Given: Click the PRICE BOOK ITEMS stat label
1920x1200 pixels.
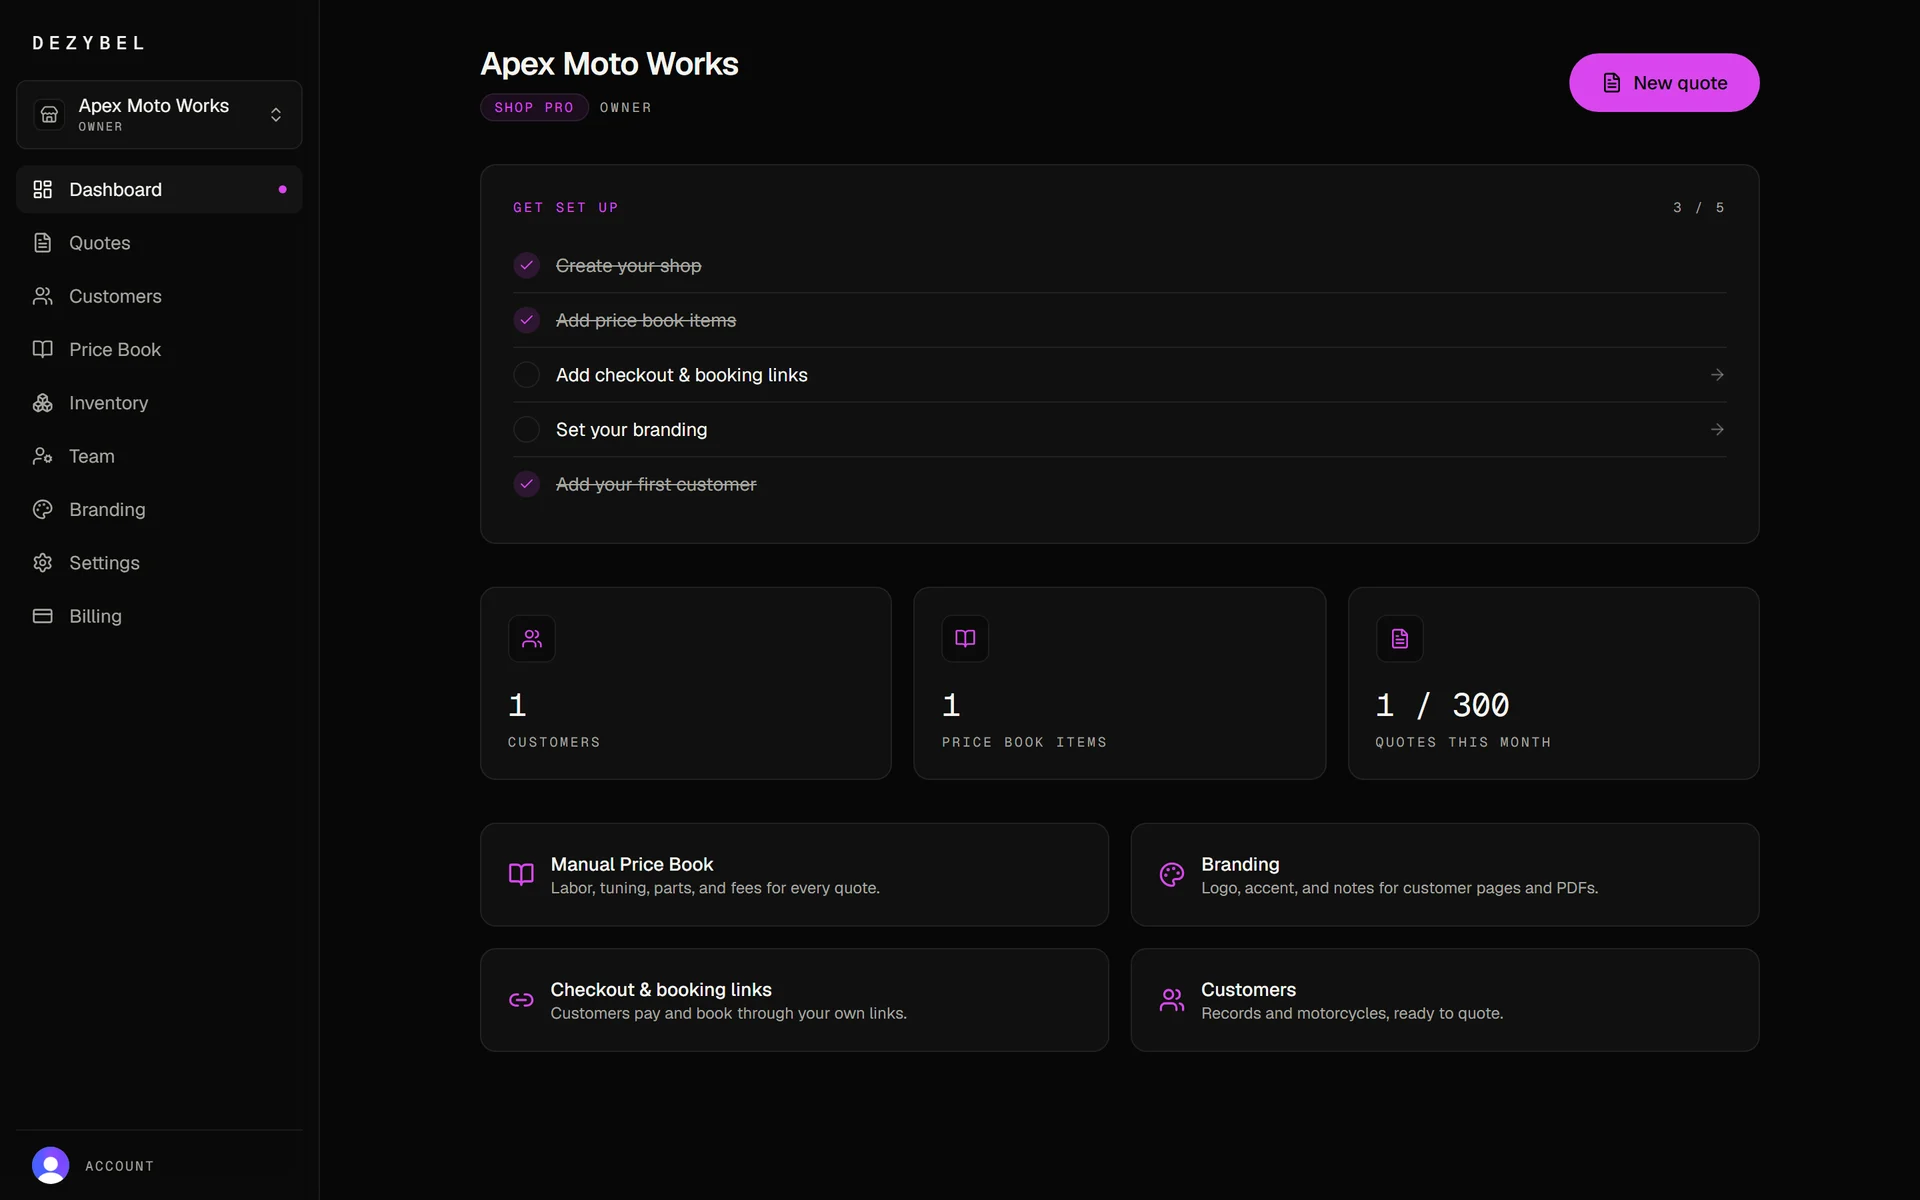Looking at the screenshot, I should pyautogui.click(x=1024, y=742).
